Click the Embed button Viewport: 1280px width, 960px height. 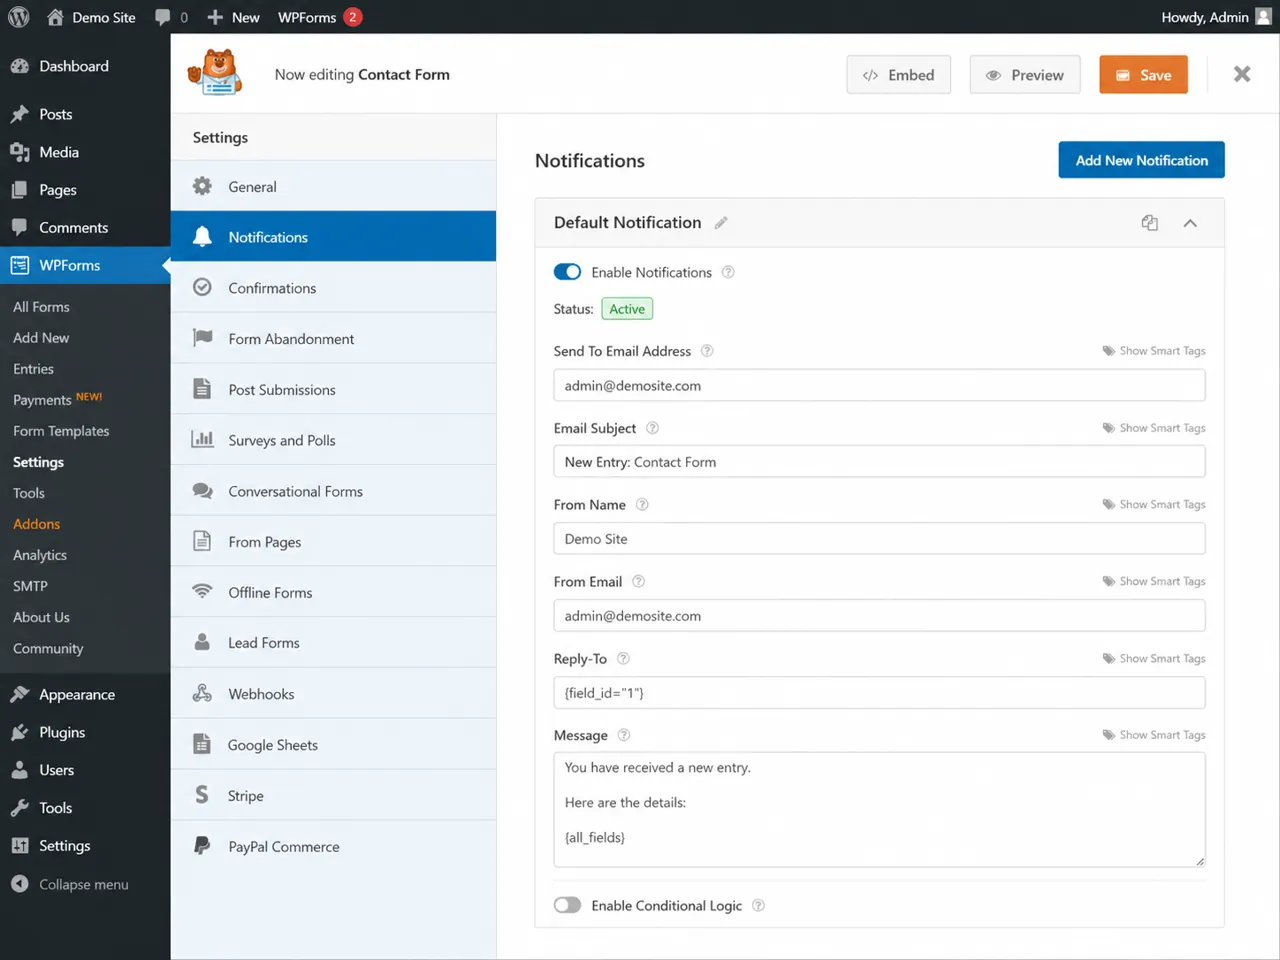point(898,75)
